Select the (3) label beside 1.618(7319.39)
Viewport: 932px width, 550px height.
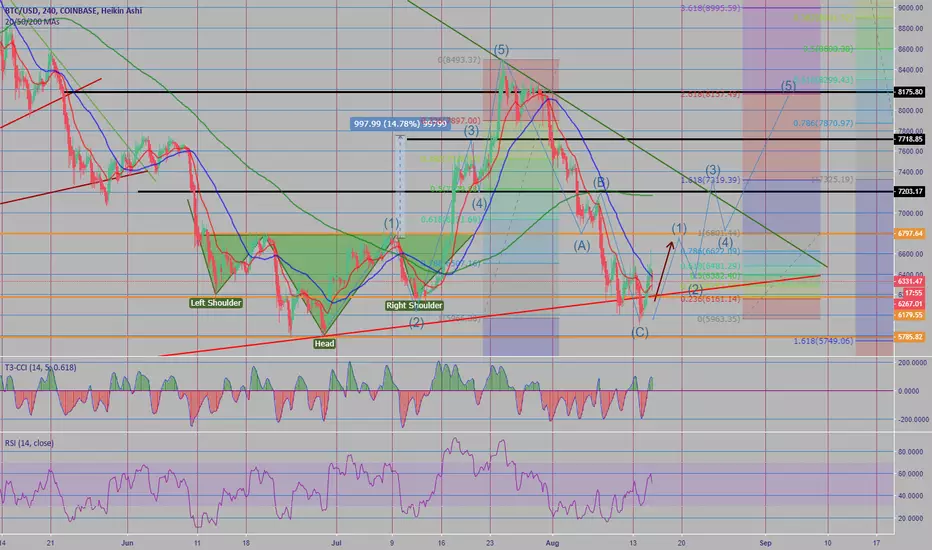(713, 170)
